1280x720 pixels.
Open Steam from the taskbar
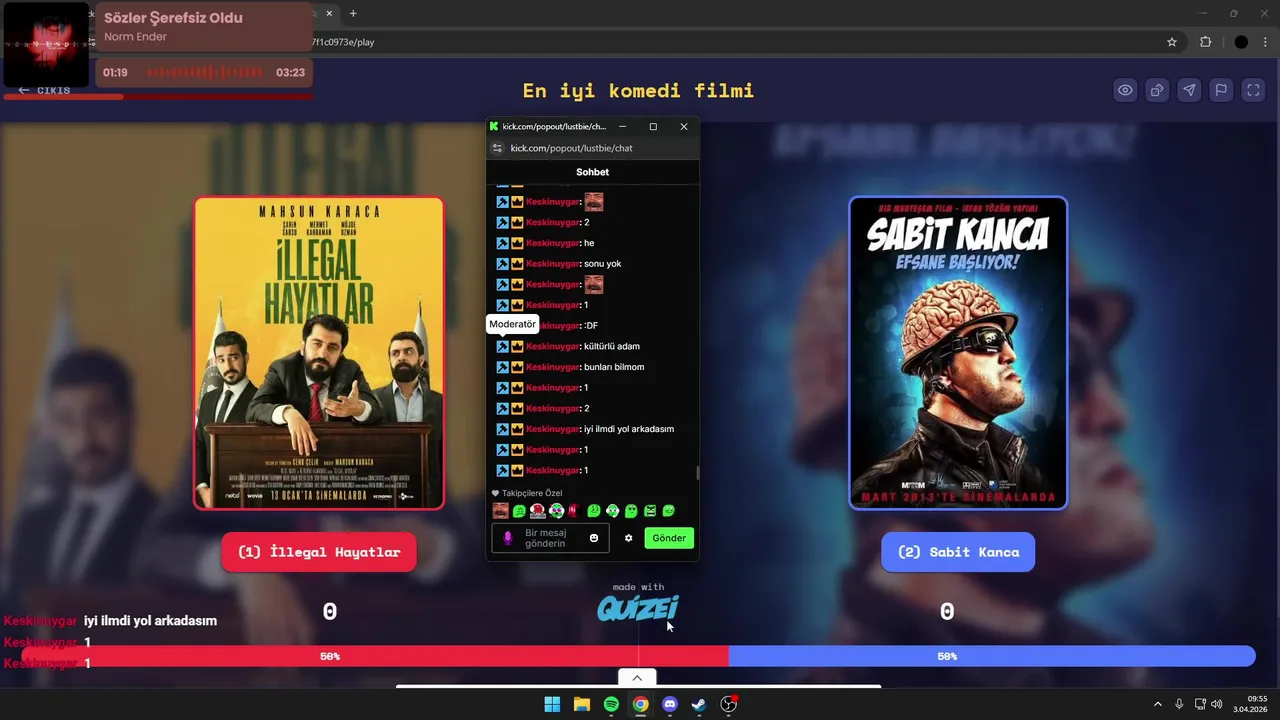tap(699, 704)
